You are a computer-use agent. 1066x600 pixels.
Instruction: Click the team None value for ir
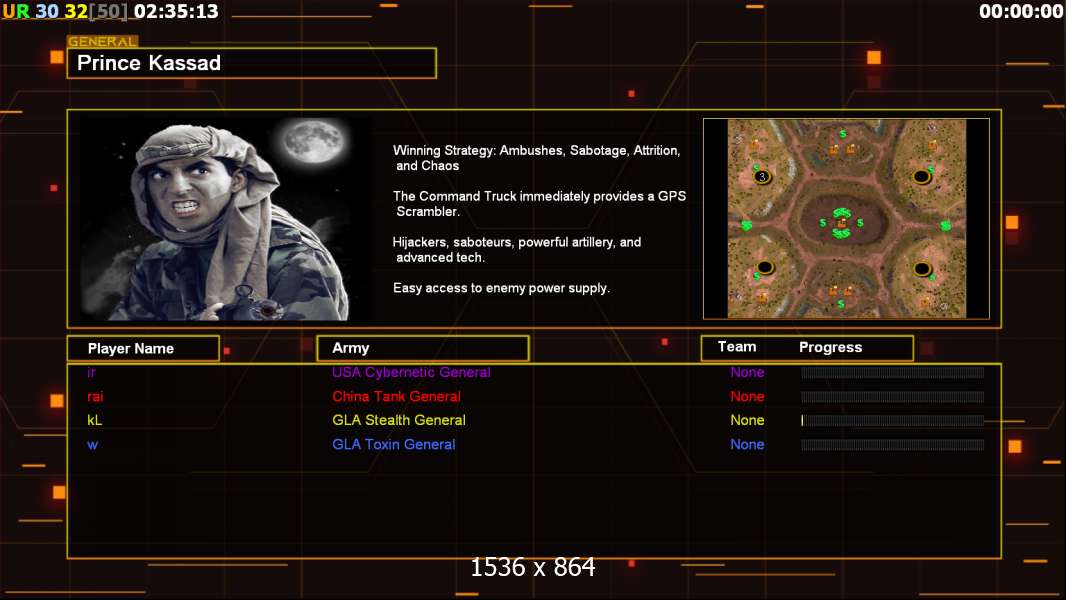point(747,372)
